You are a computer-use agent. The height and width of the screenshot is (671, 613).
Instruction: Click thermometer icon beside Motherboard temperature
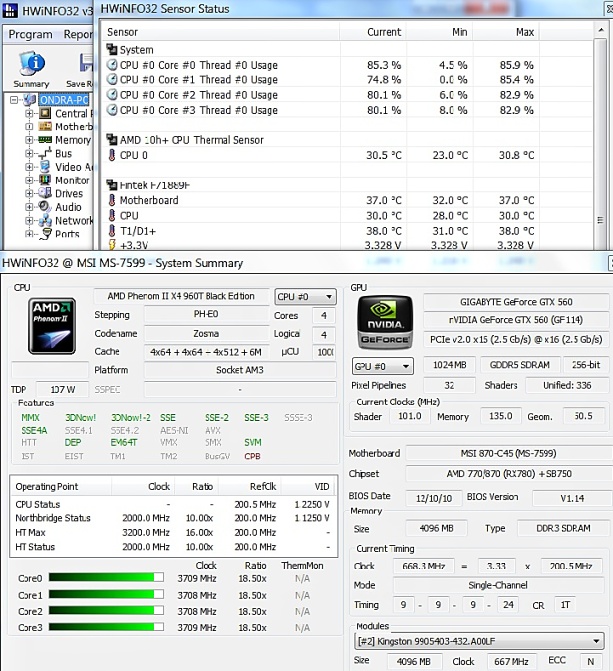point(112,200)
